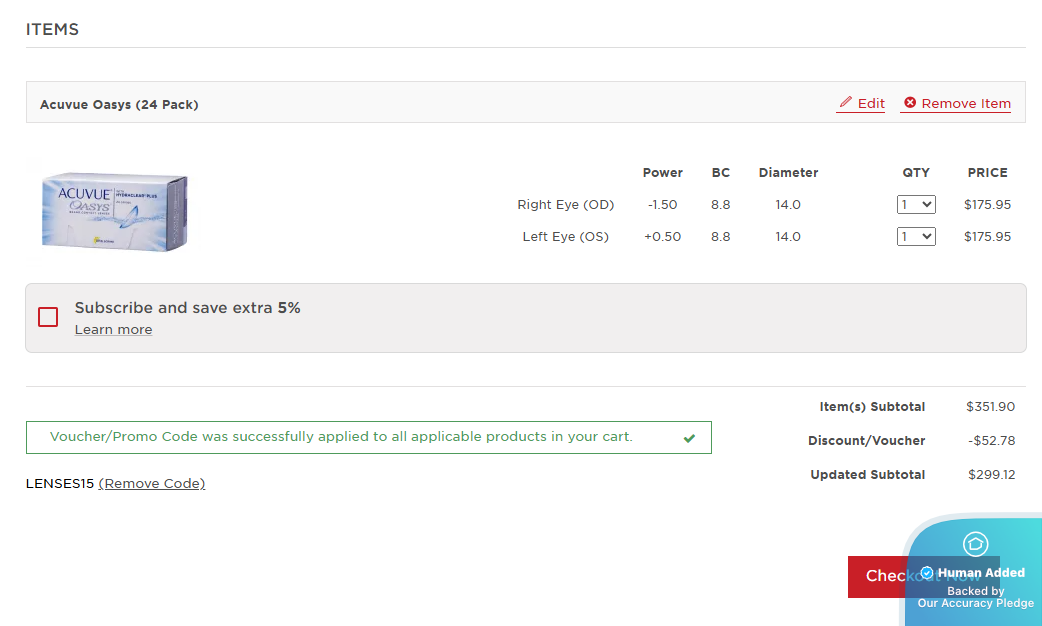
Task: Click the Updated Subtotal amount $299.12
Action: pos(991,475)
